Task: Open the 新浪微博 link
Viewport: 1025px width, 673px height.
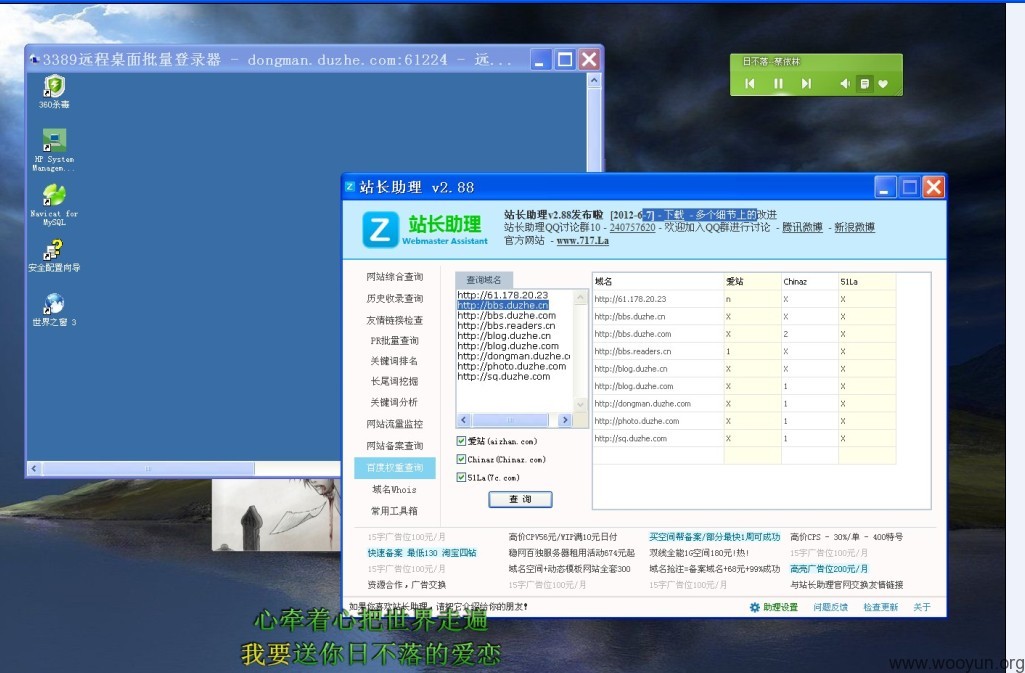Action: click(x=854, y=227)
